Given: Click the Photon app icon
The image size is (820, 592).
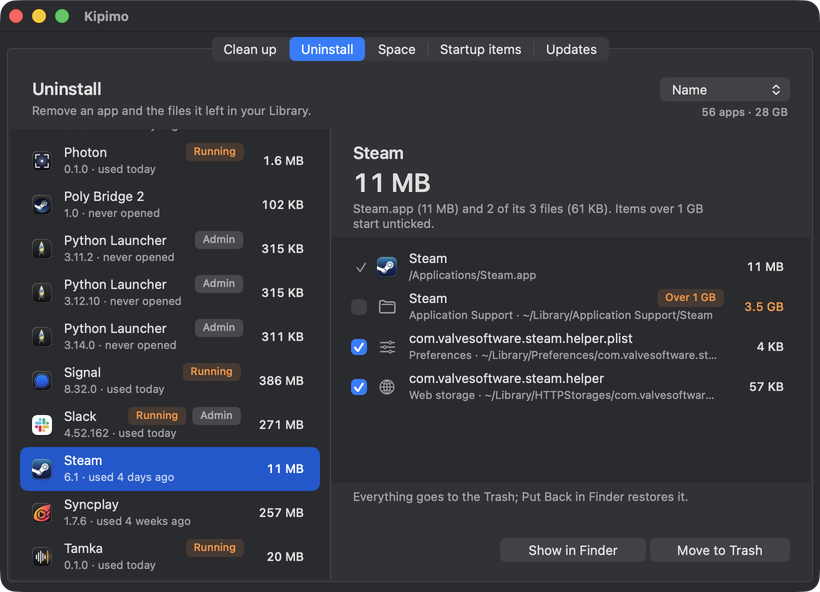Looking at the screenshot, I should 42,161.
